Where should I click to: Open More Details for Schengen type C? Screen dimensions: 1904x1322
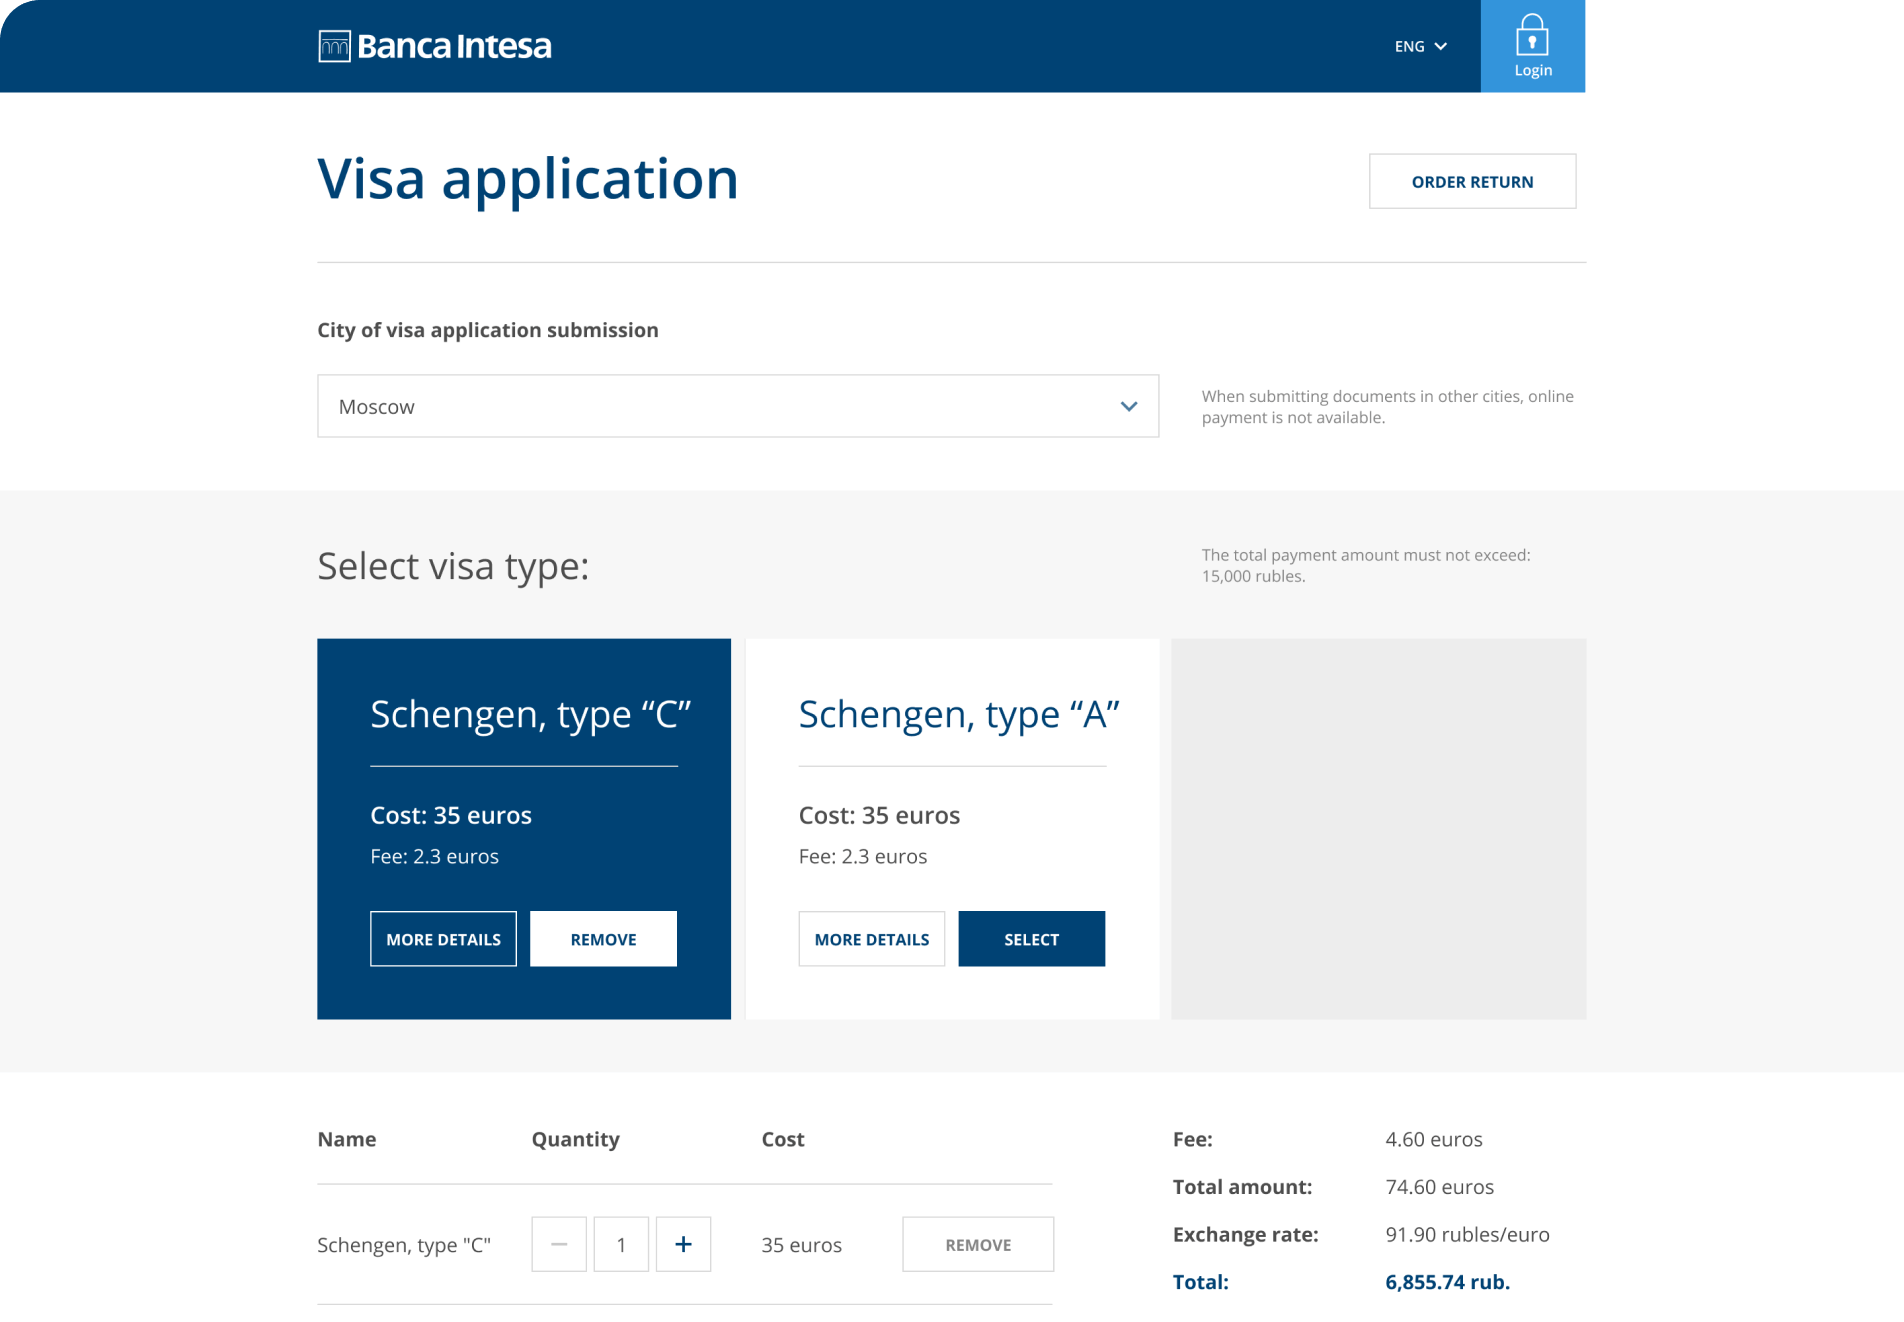pyautogui.click(x=443, y=939)
